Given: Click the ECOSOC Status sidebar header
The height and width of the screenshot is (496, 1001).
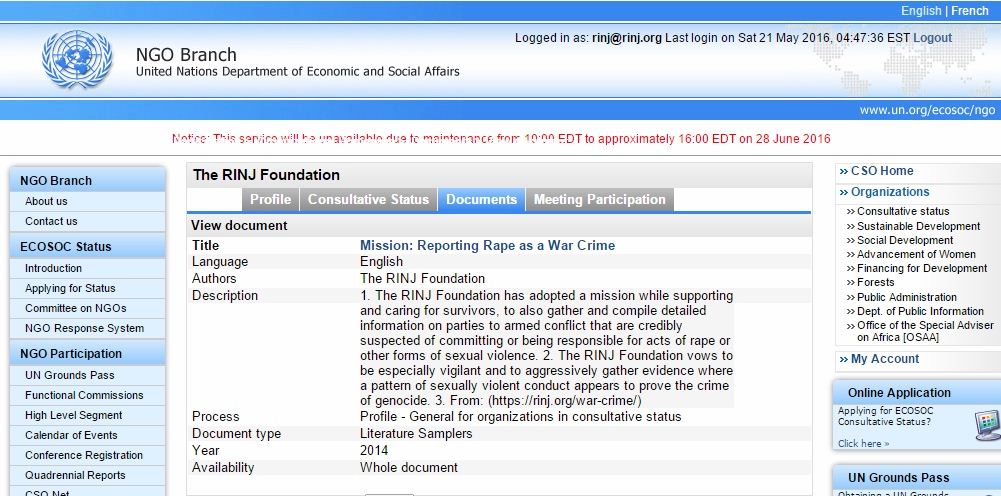Looking at the screenshot, I should 87,246.
